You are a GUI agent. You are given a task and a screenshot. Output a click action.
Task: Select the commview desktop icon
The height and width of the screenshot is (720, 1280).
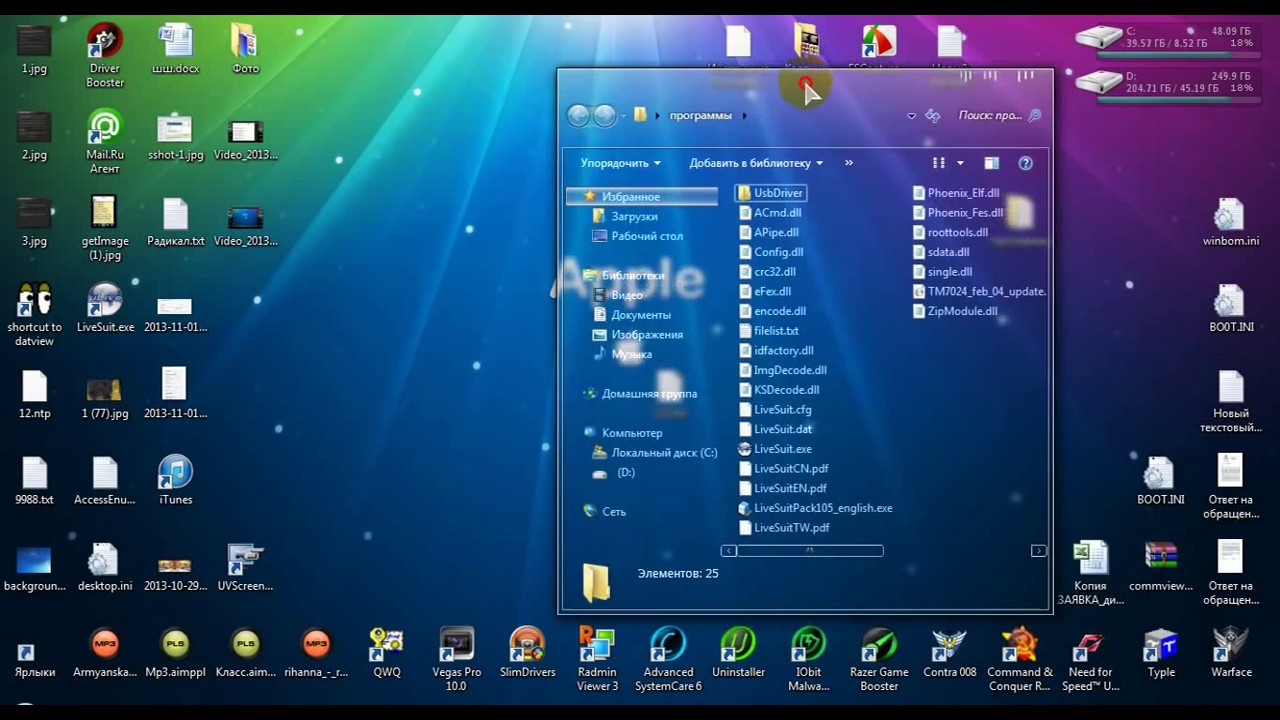tap(1160, 567)
